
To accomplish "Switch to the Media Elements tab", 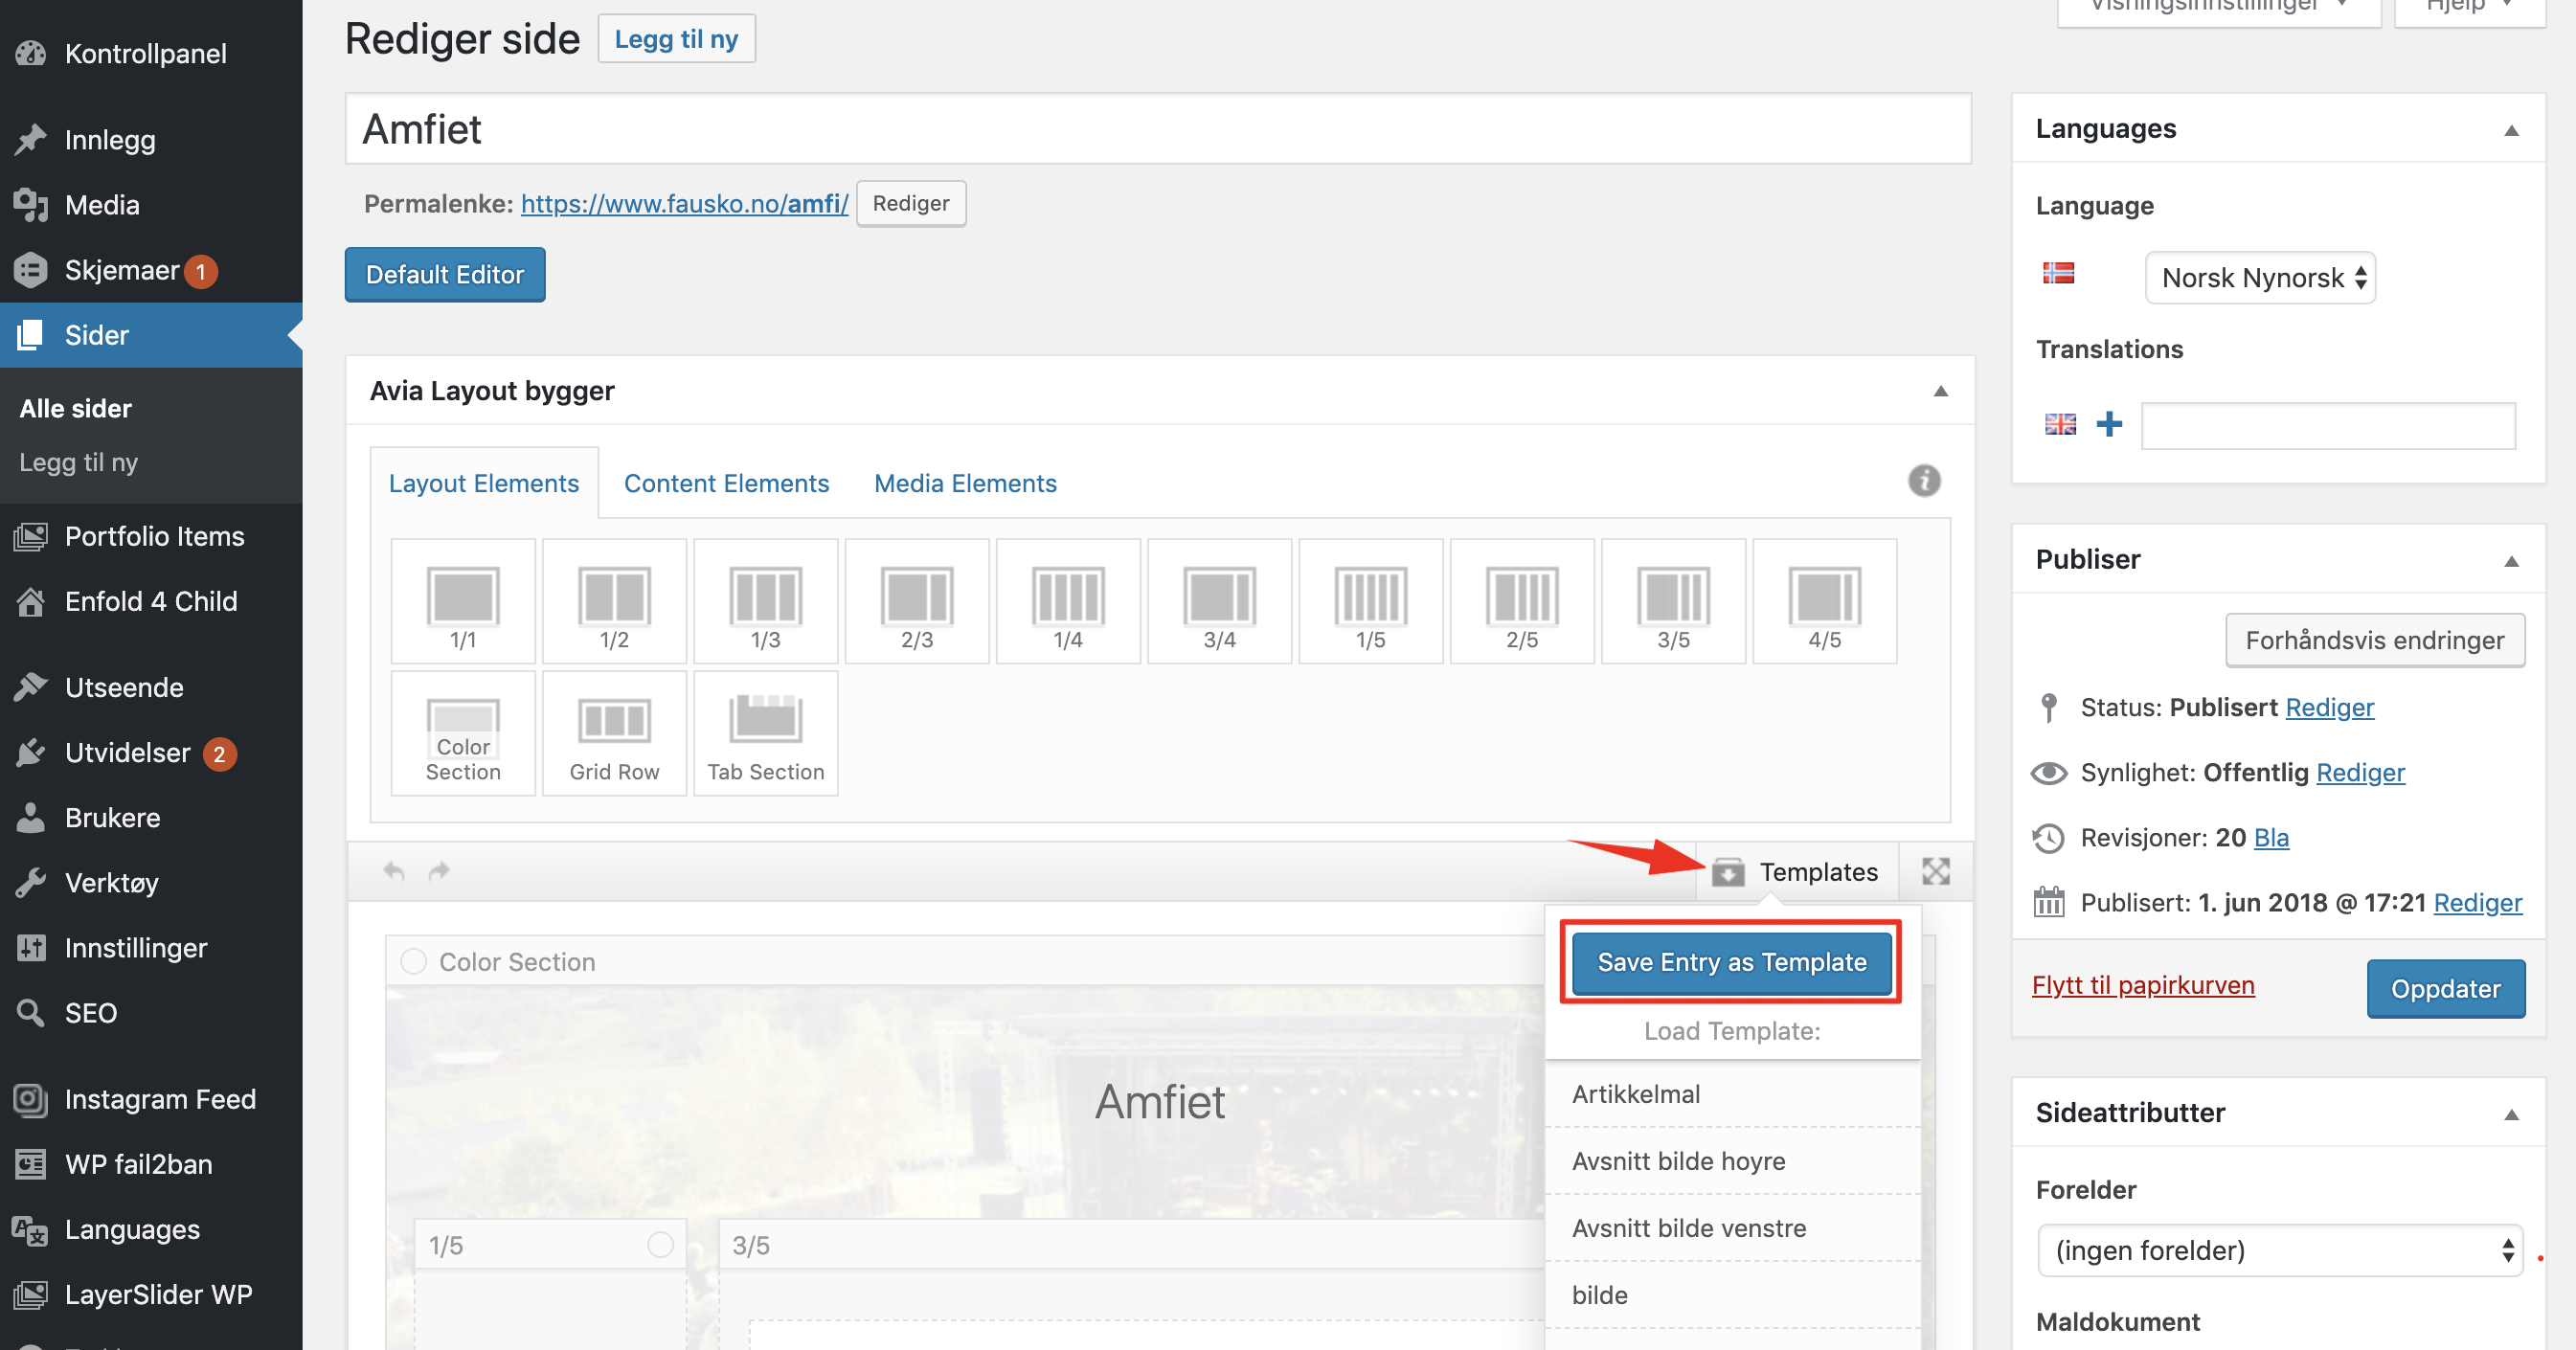I will tap(964, 483).
